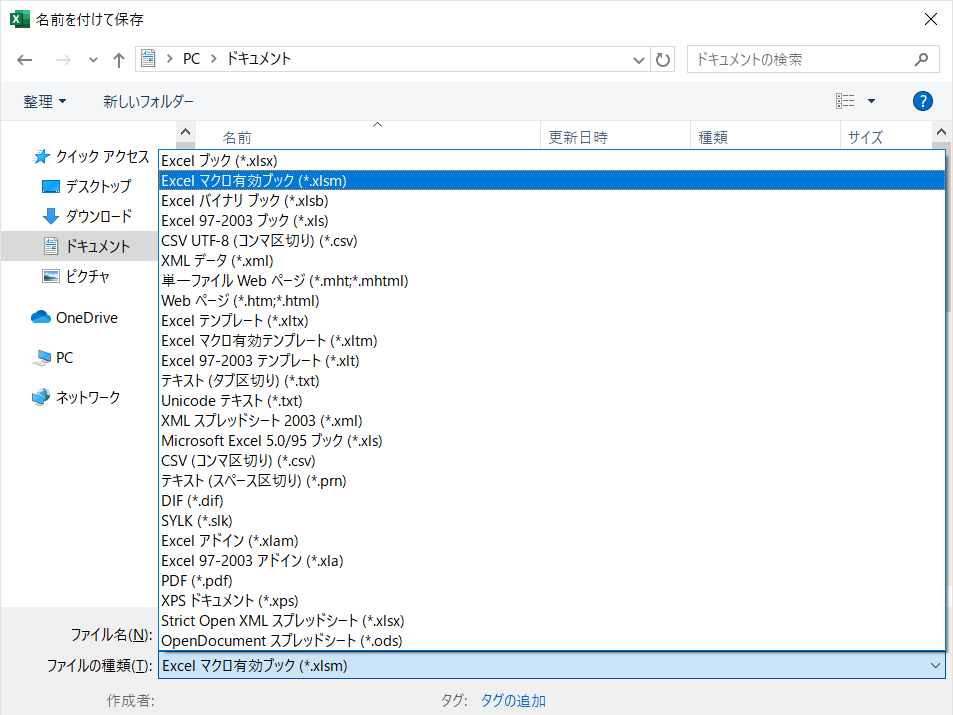The image size is (953, 715).
Task: Go up one folder level
Action: tap(119, 60)
